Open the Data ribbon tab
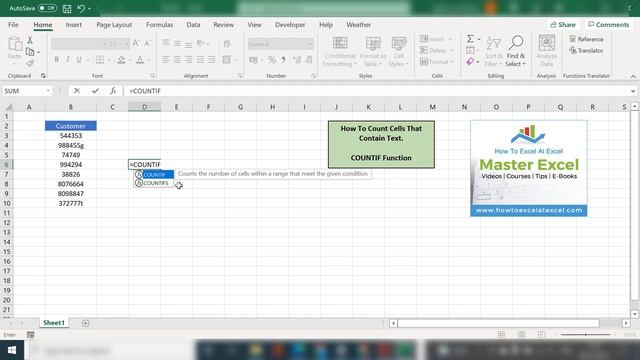Screen dimensions: 640x360 tap(193, 25)
